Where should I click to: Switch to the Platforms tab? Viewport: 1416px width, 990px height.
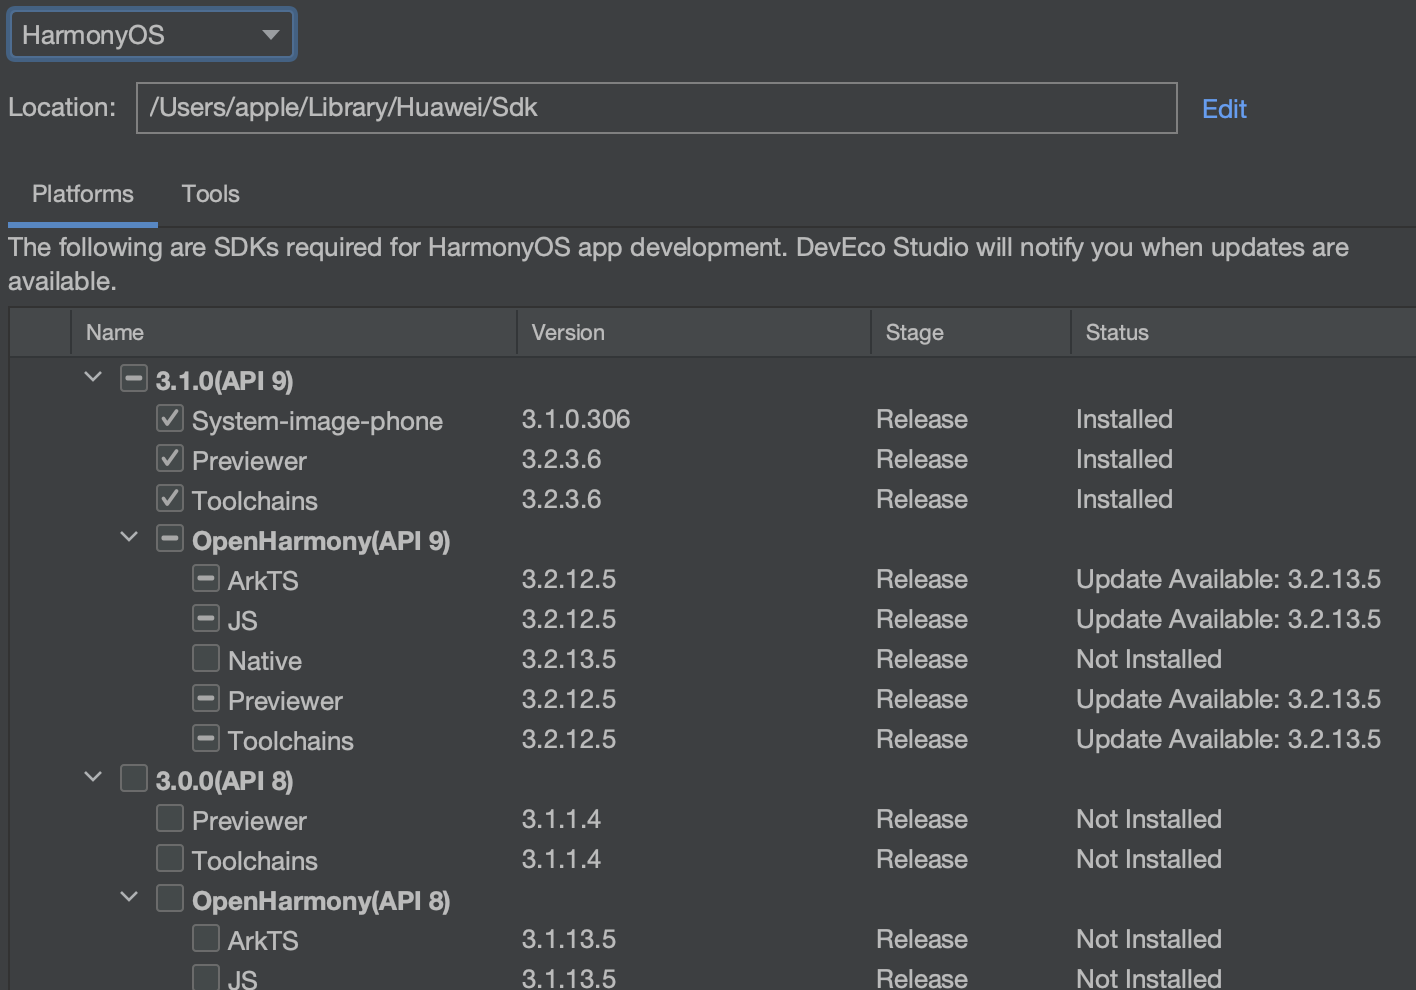pos(83,194)
